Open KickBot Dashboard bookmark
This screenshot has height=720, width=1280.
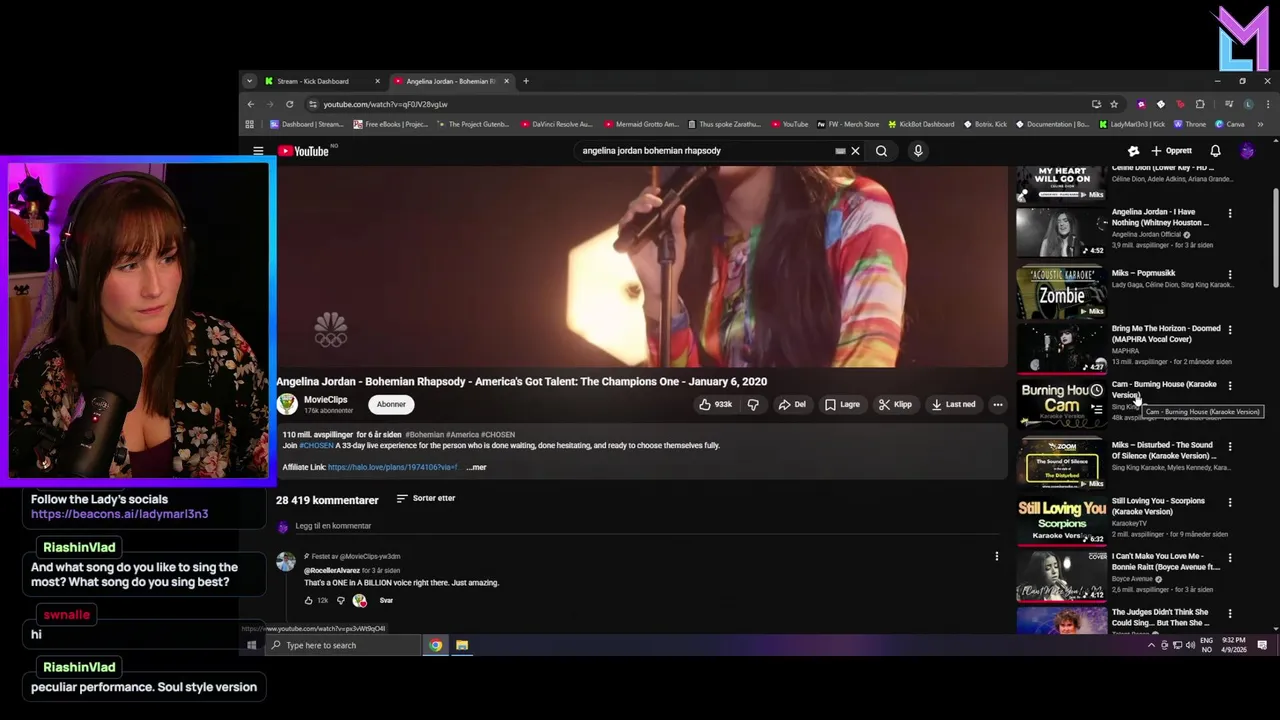click(921, 125)
